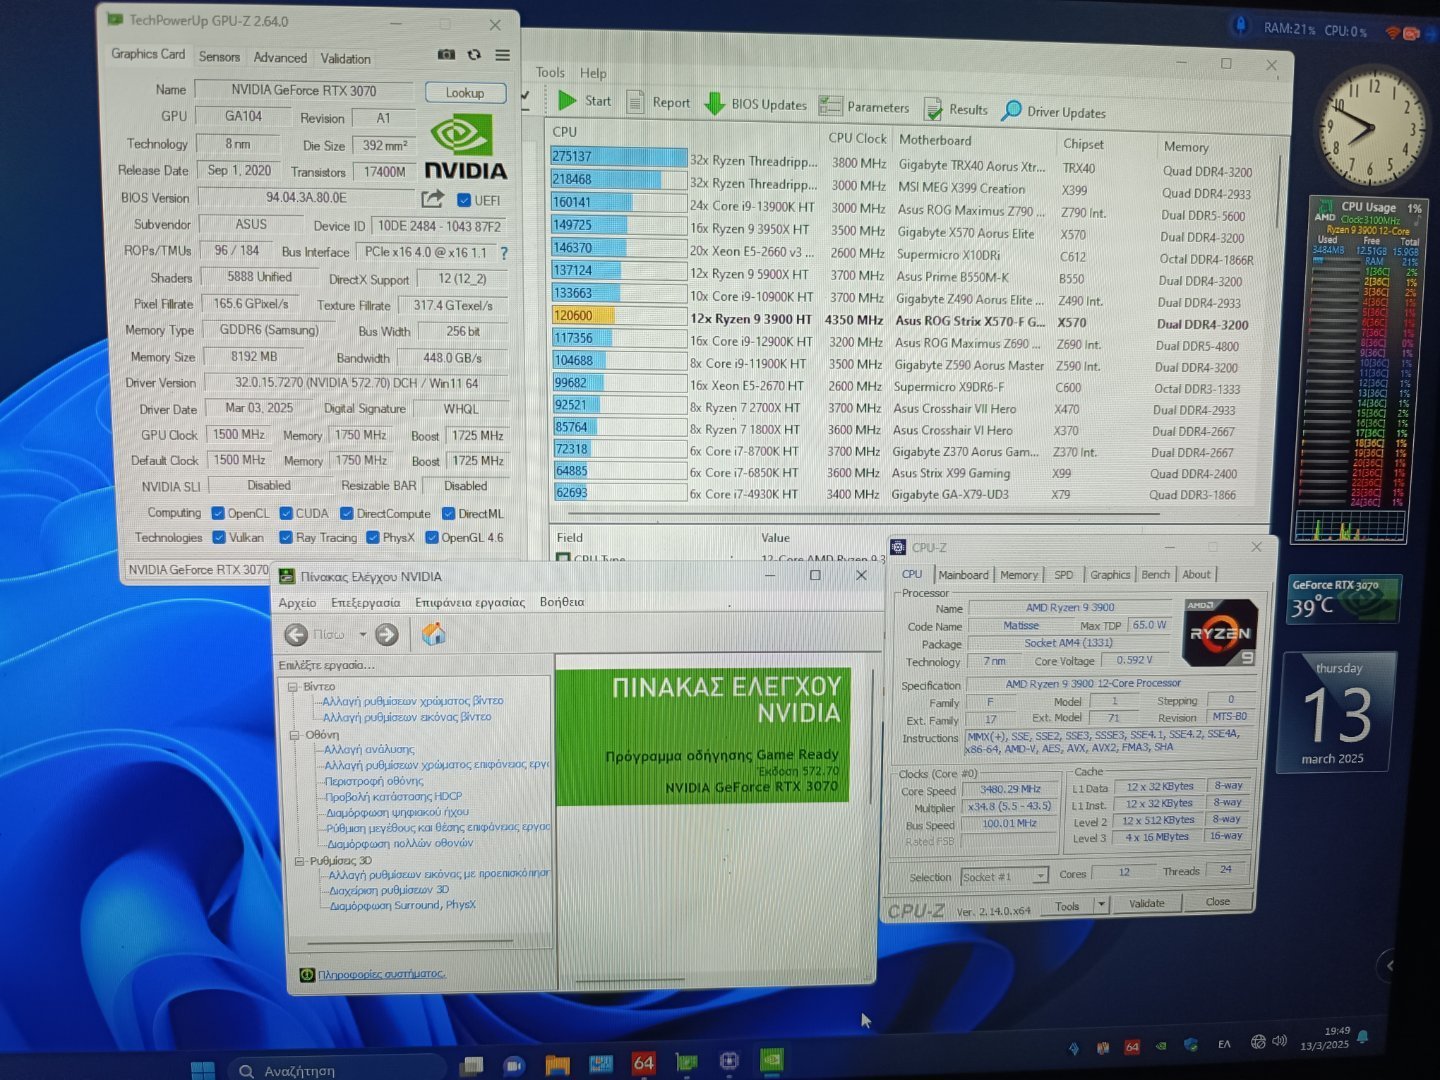Toggle the Ray Tracing checkbox

[286, 537]
